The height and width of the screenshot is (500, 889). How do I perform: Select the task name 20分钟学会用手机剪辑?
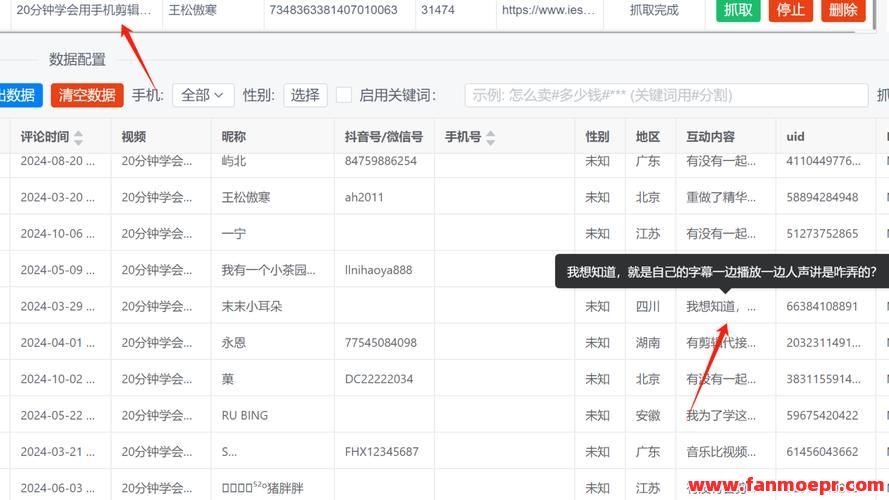click(x=83, y=10)
